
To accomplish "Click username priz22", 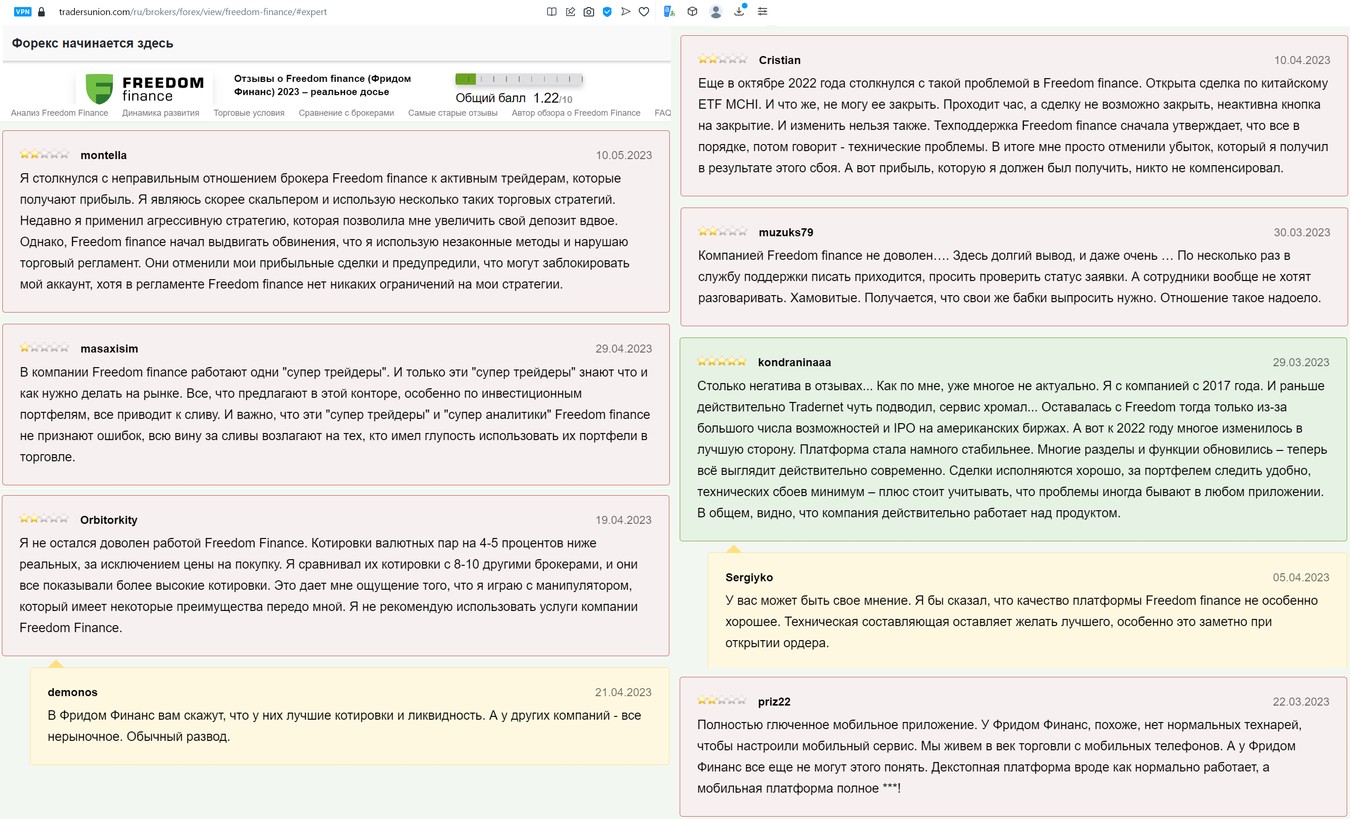I will coord(775,701).
